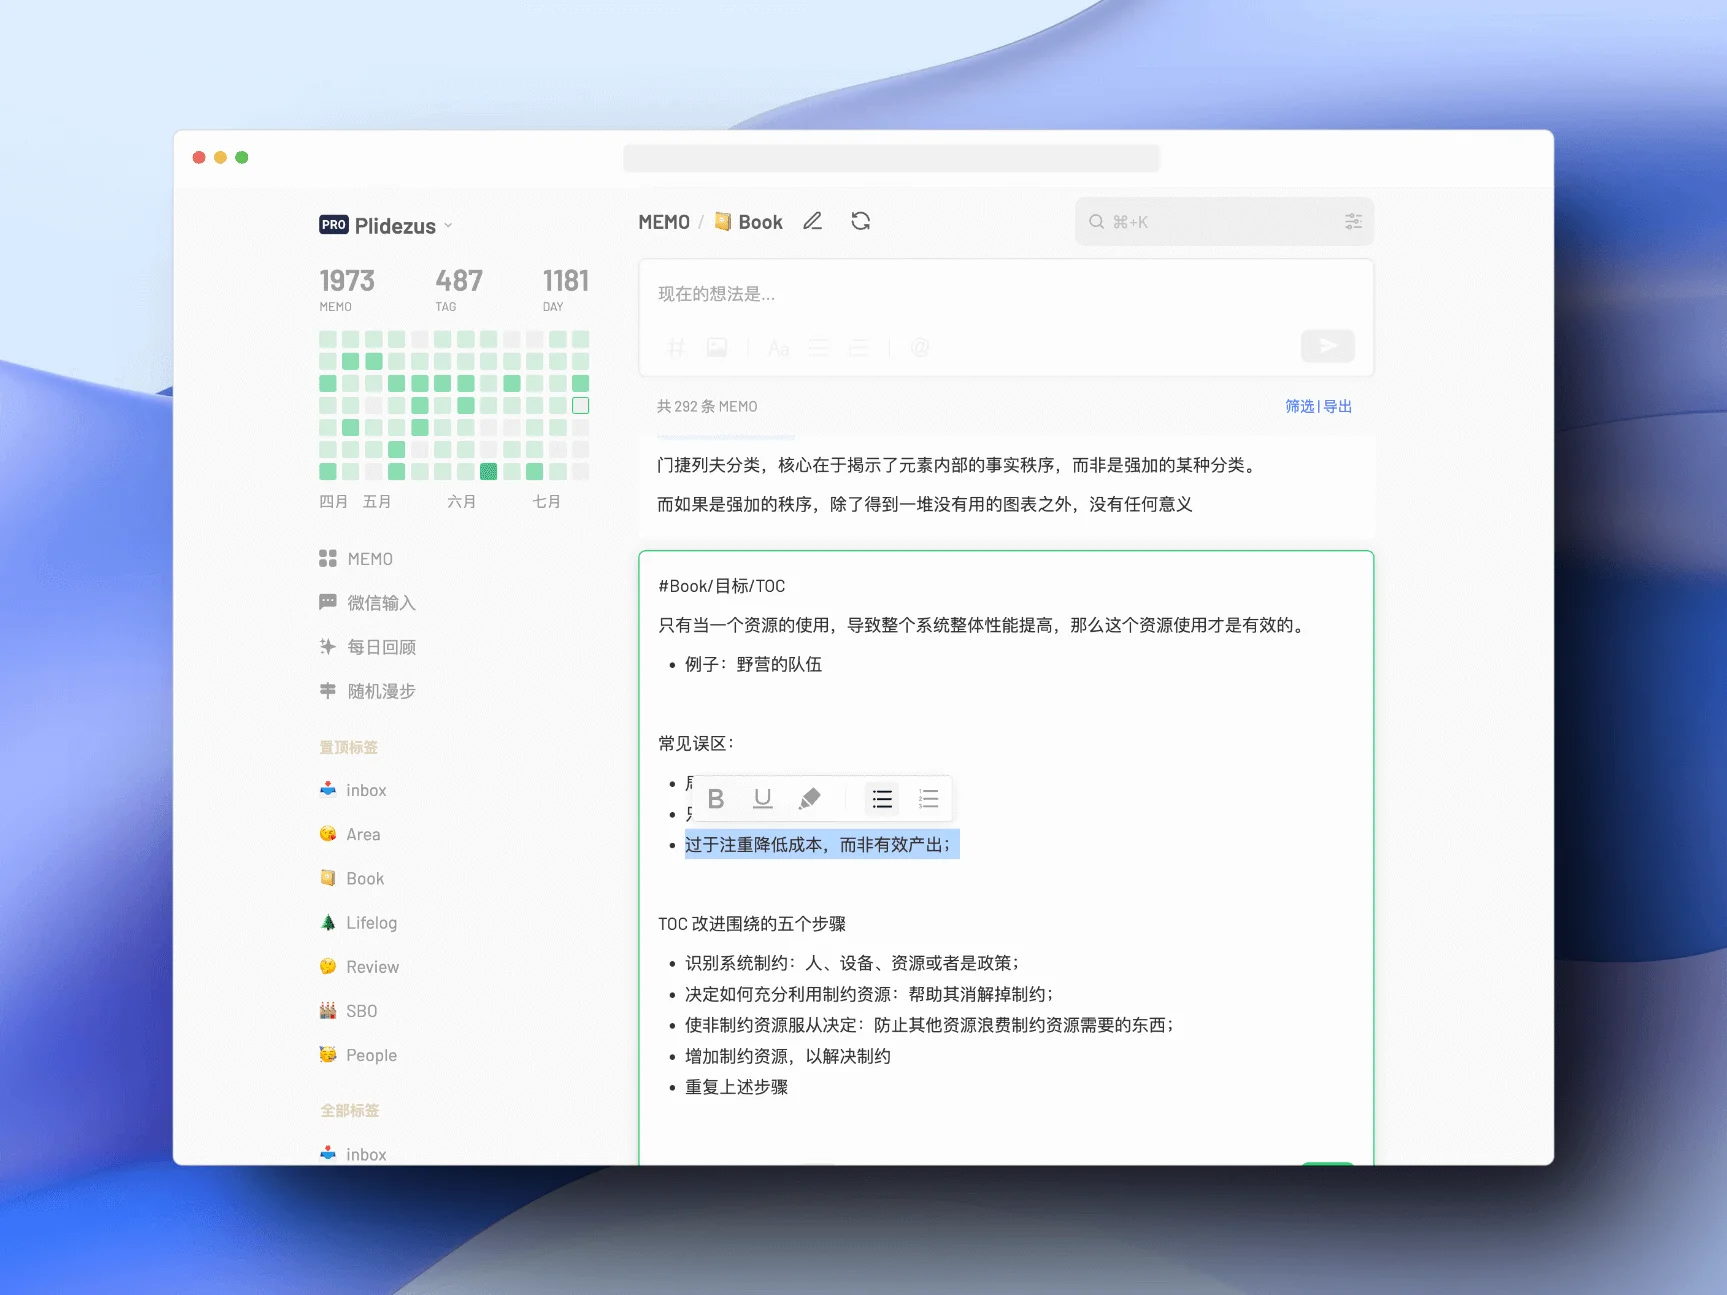Image resolution: width=1727 pixels, height=1295 pixels.
Task: Click the #Book/目标/TOC tag in memo
Action: click(x=722, y=586)
